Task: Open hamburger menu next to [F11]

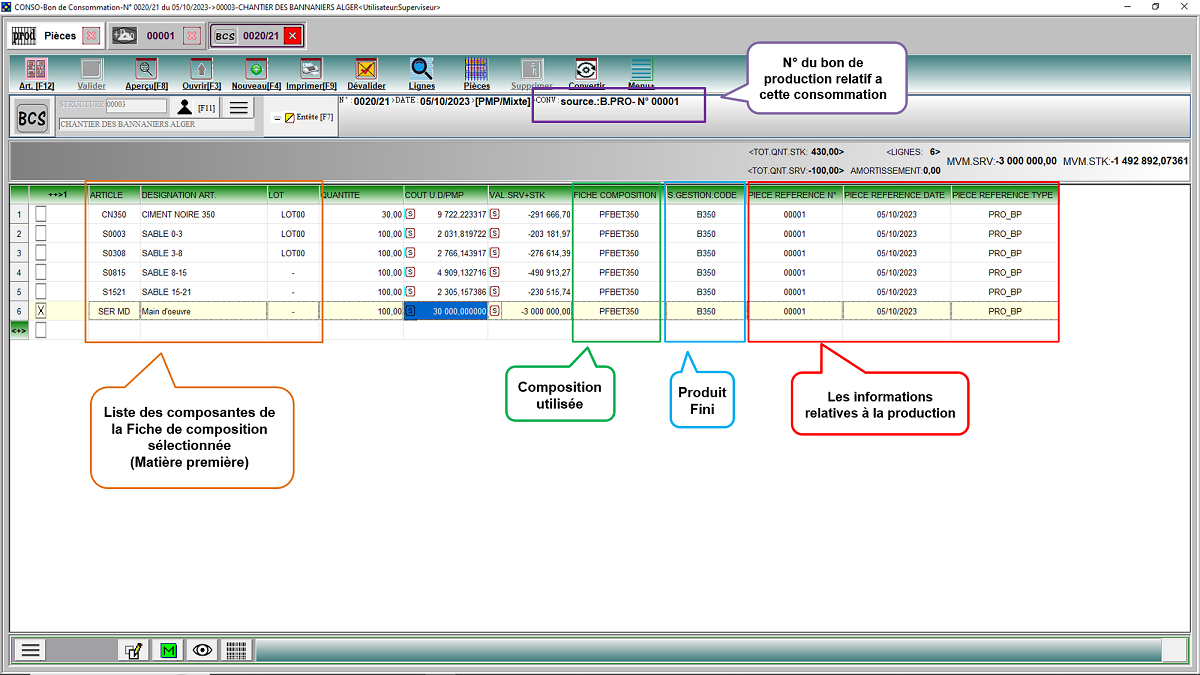Action: 238,108
